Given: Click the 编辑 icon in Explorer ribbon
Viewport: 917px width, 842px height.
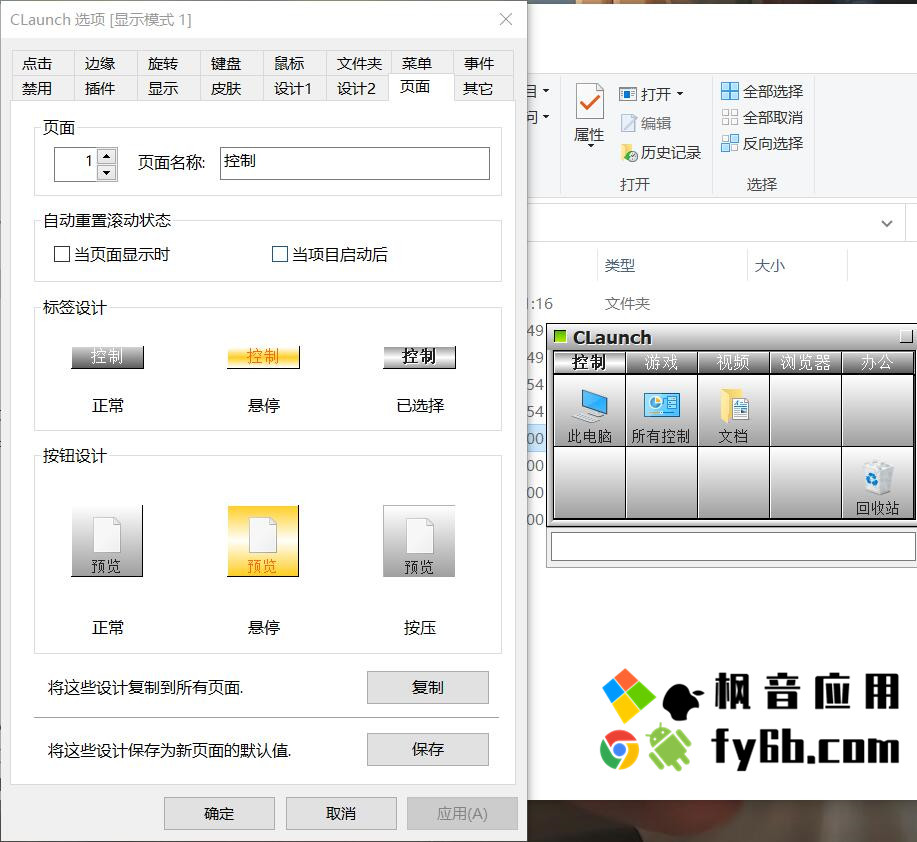Looking at the screenshot, I should [628, 123].
